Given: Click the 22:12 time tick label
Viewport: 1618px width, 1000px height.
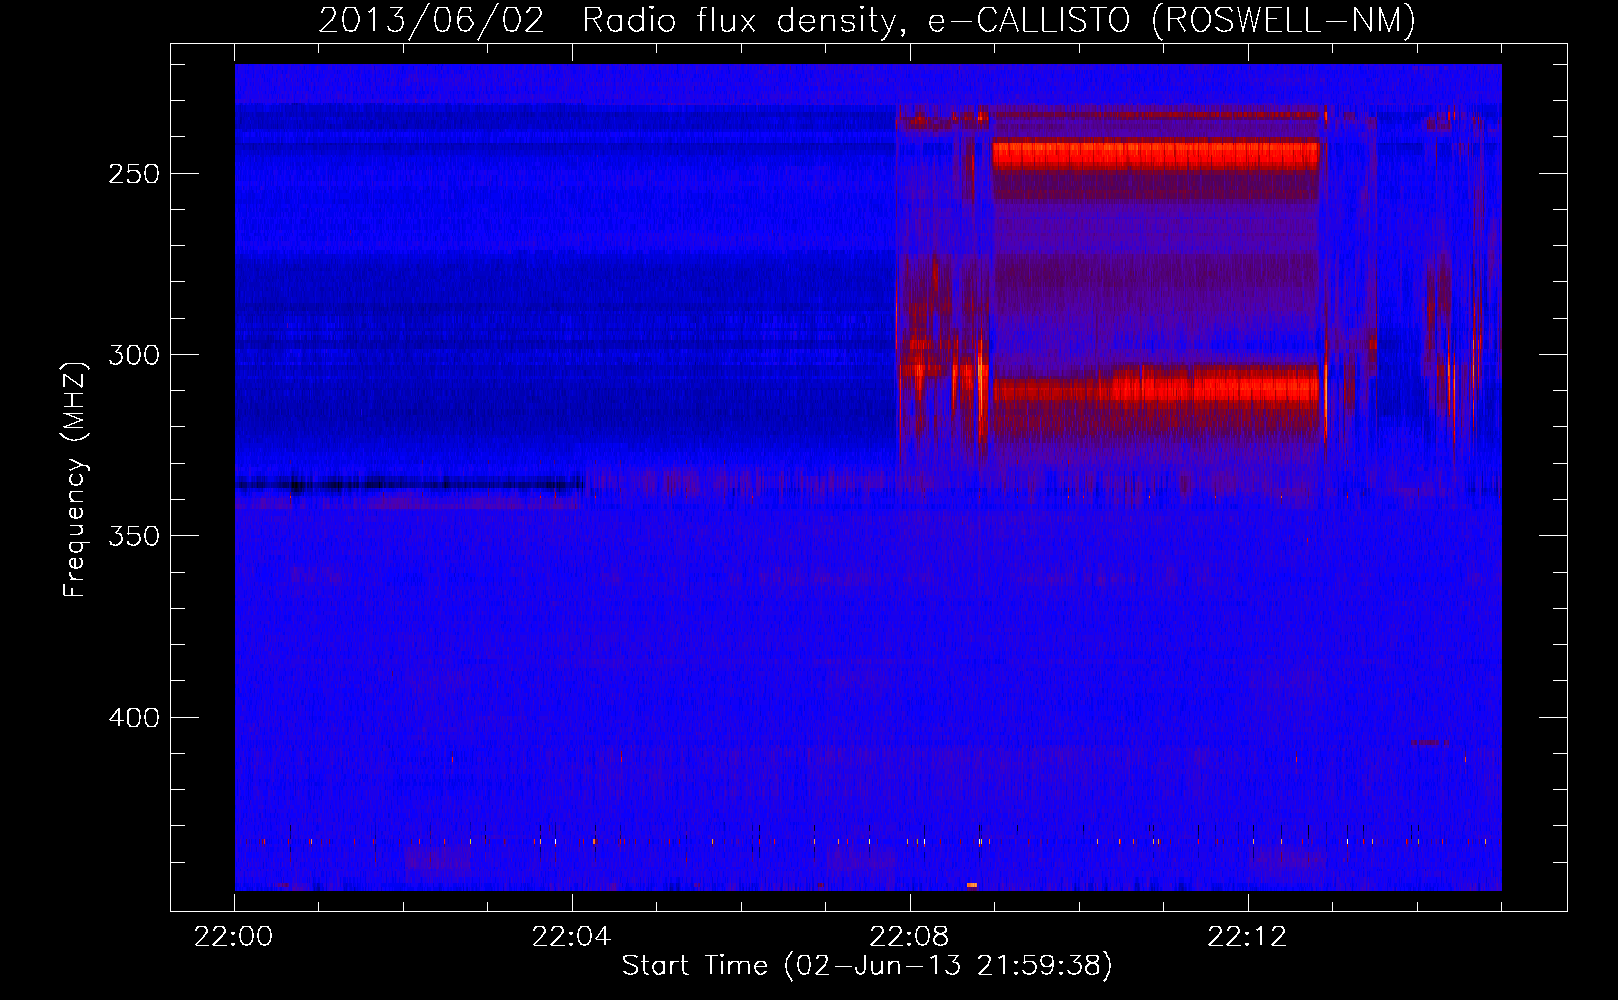Looking at the screenshot, I should pyautogui.click(x=1247, y=937).
